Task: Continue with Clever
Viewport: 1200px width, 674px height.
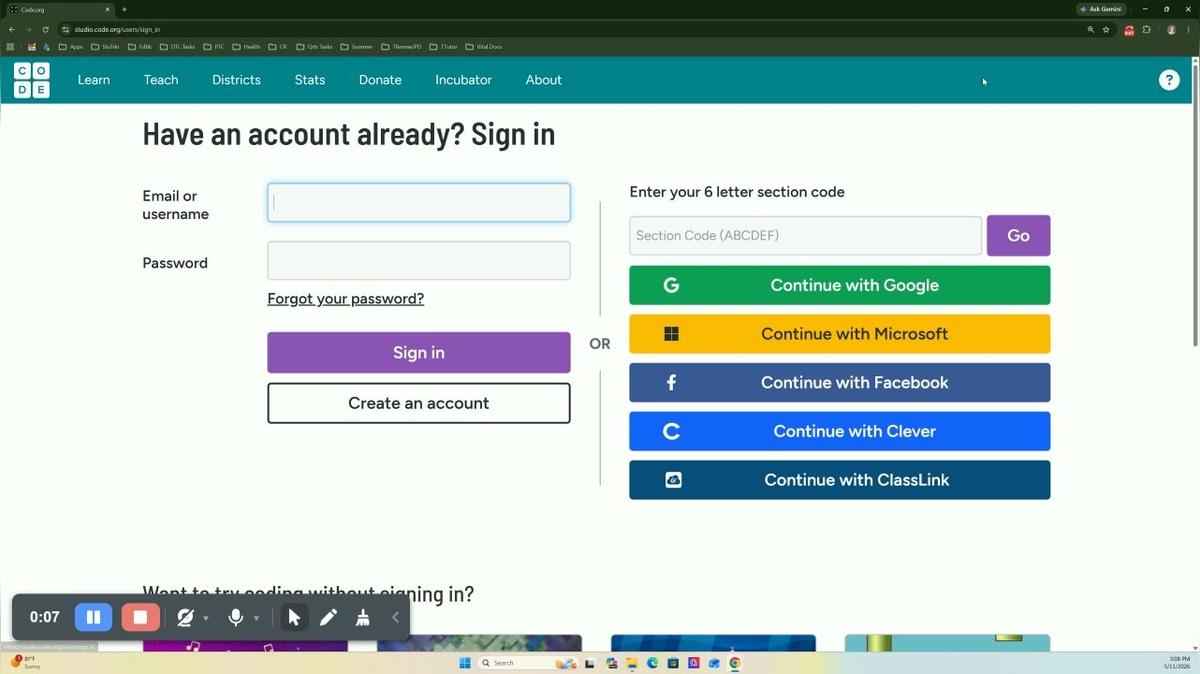Action: coord(840,431)
